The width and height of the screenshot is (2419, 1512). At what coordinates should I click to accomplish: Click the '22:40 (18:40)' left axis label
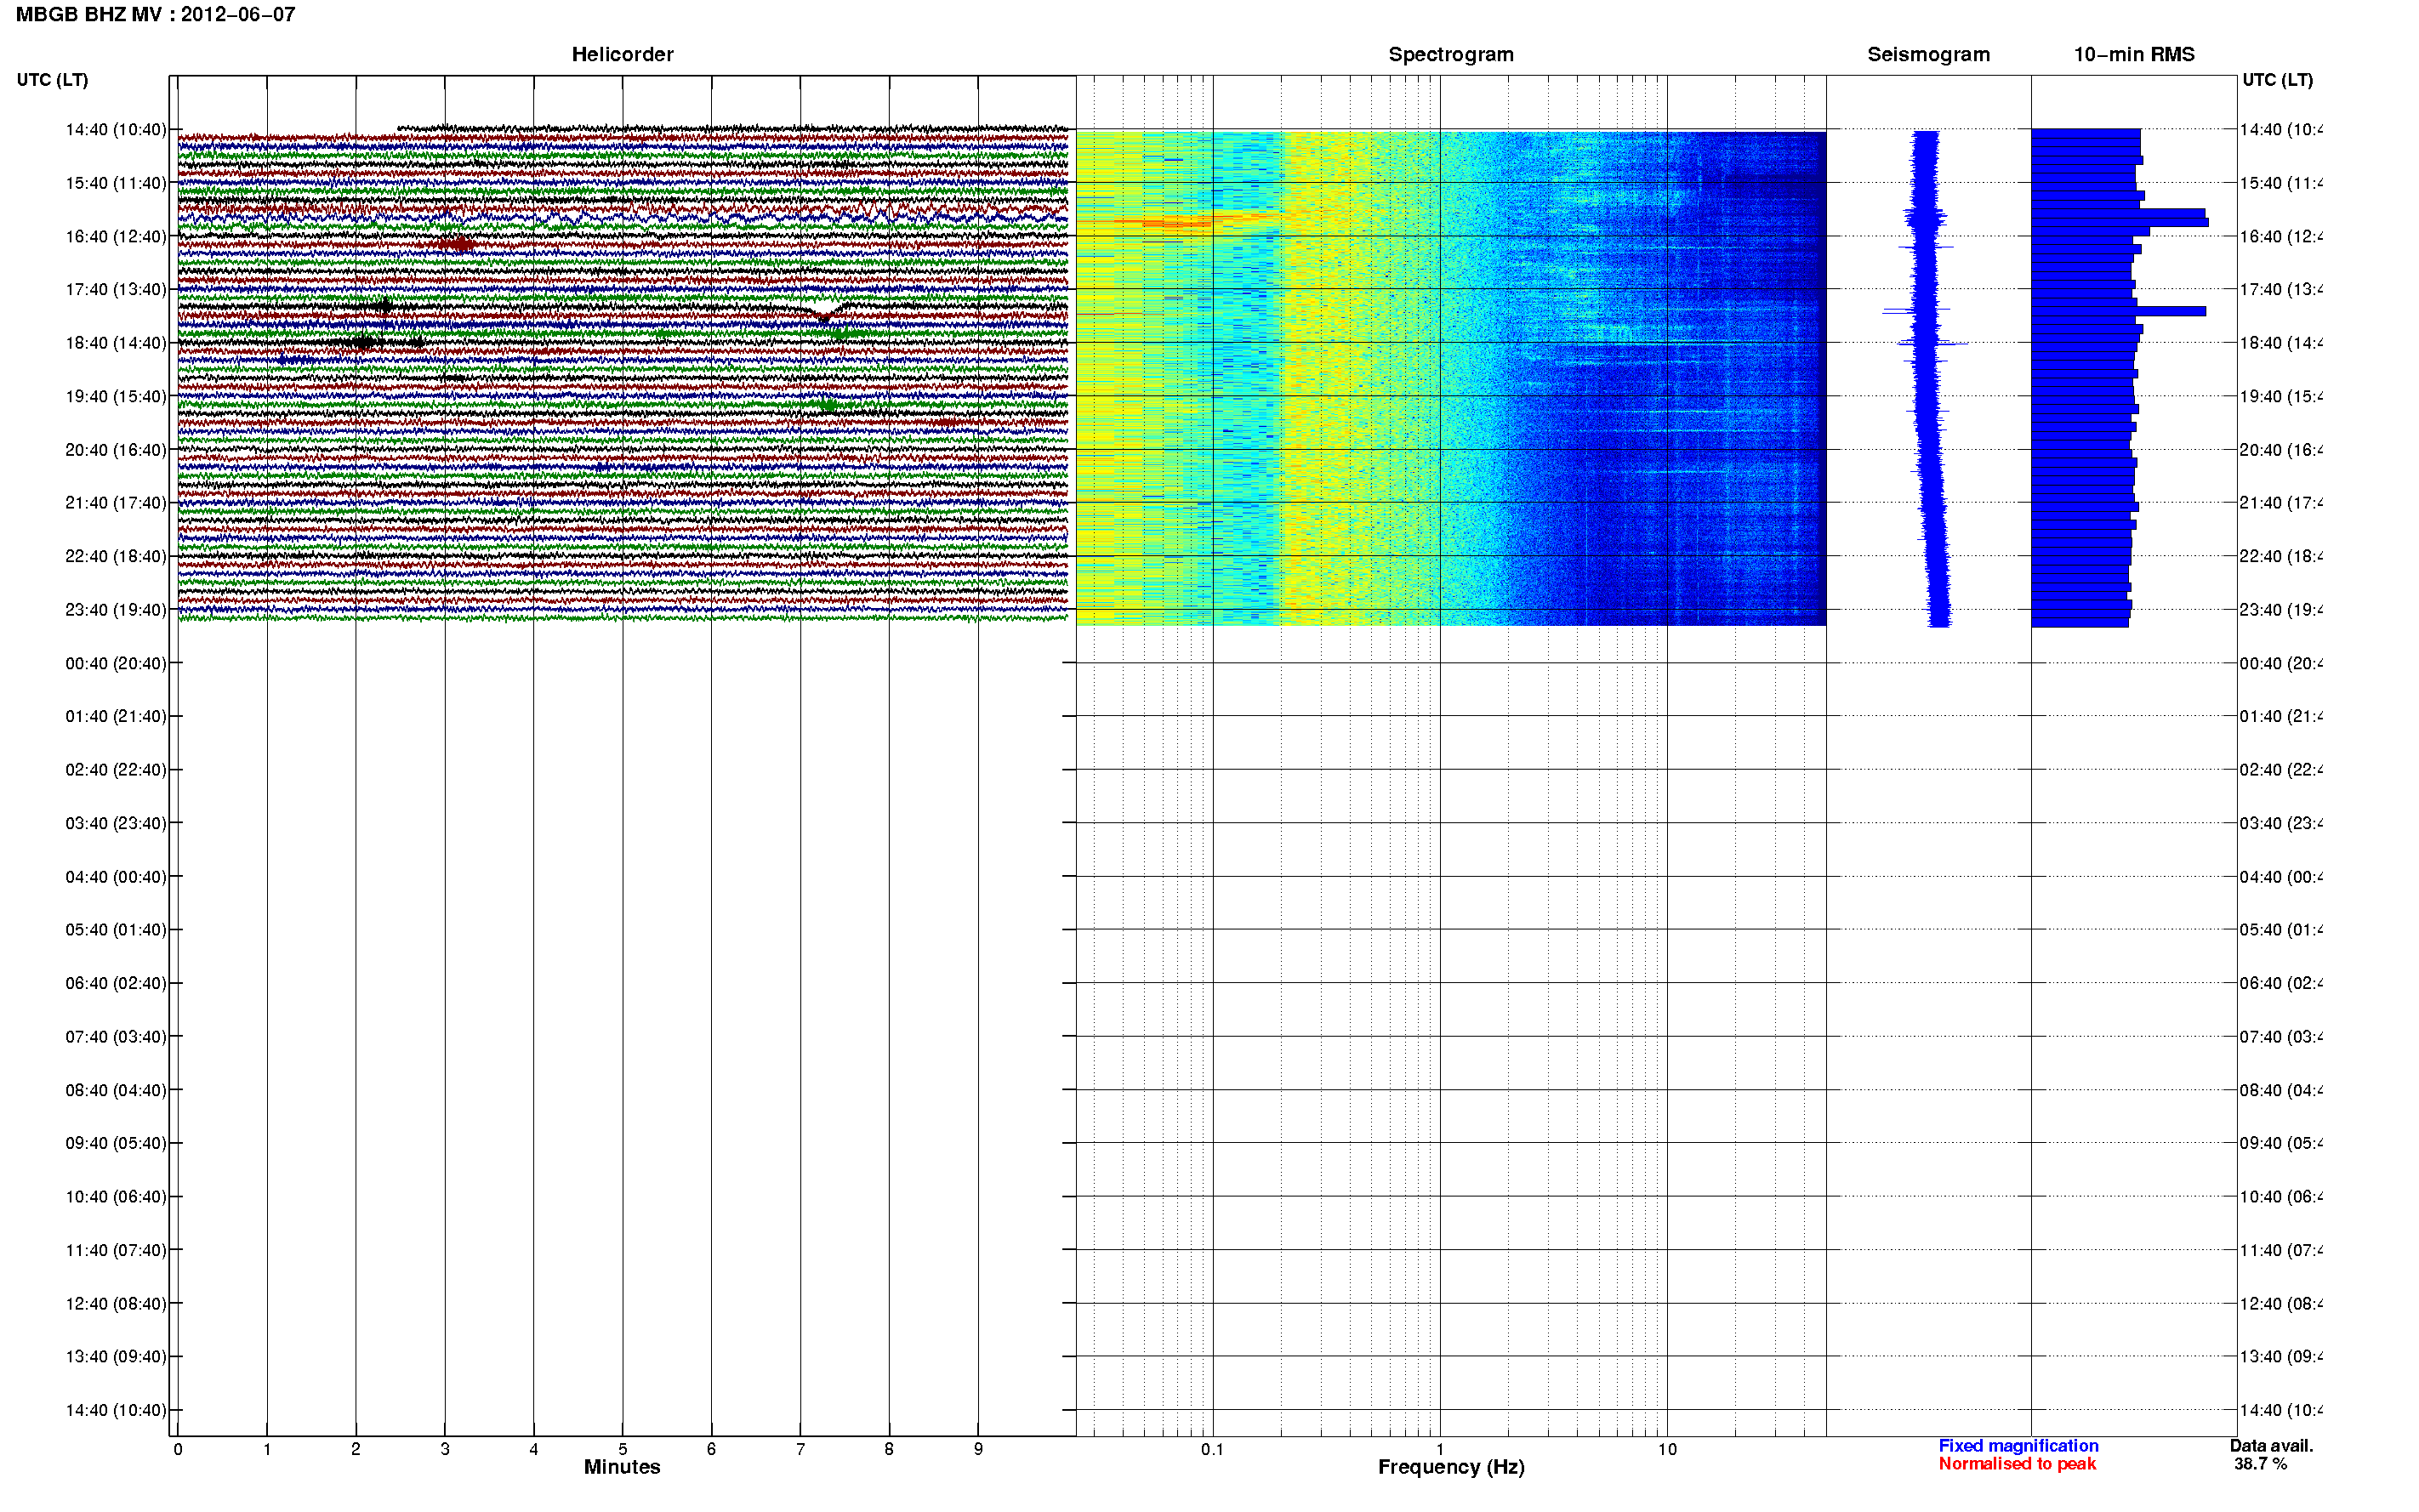click(116, 556)
